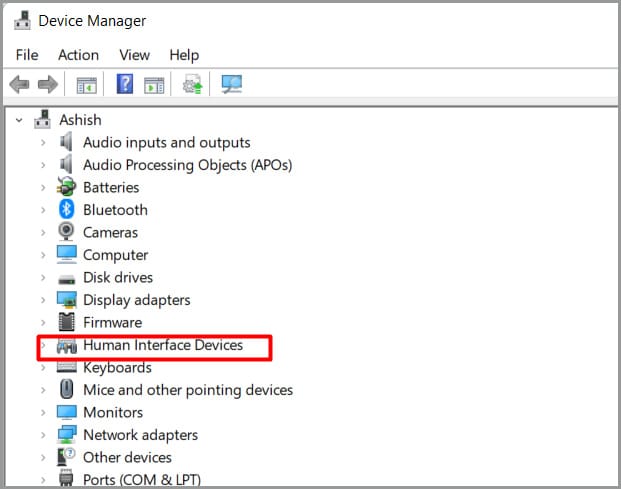Click the Cameras webcam icon
Image resolution: width=621 pixels, height=489 pixels.
pos(66,232)
